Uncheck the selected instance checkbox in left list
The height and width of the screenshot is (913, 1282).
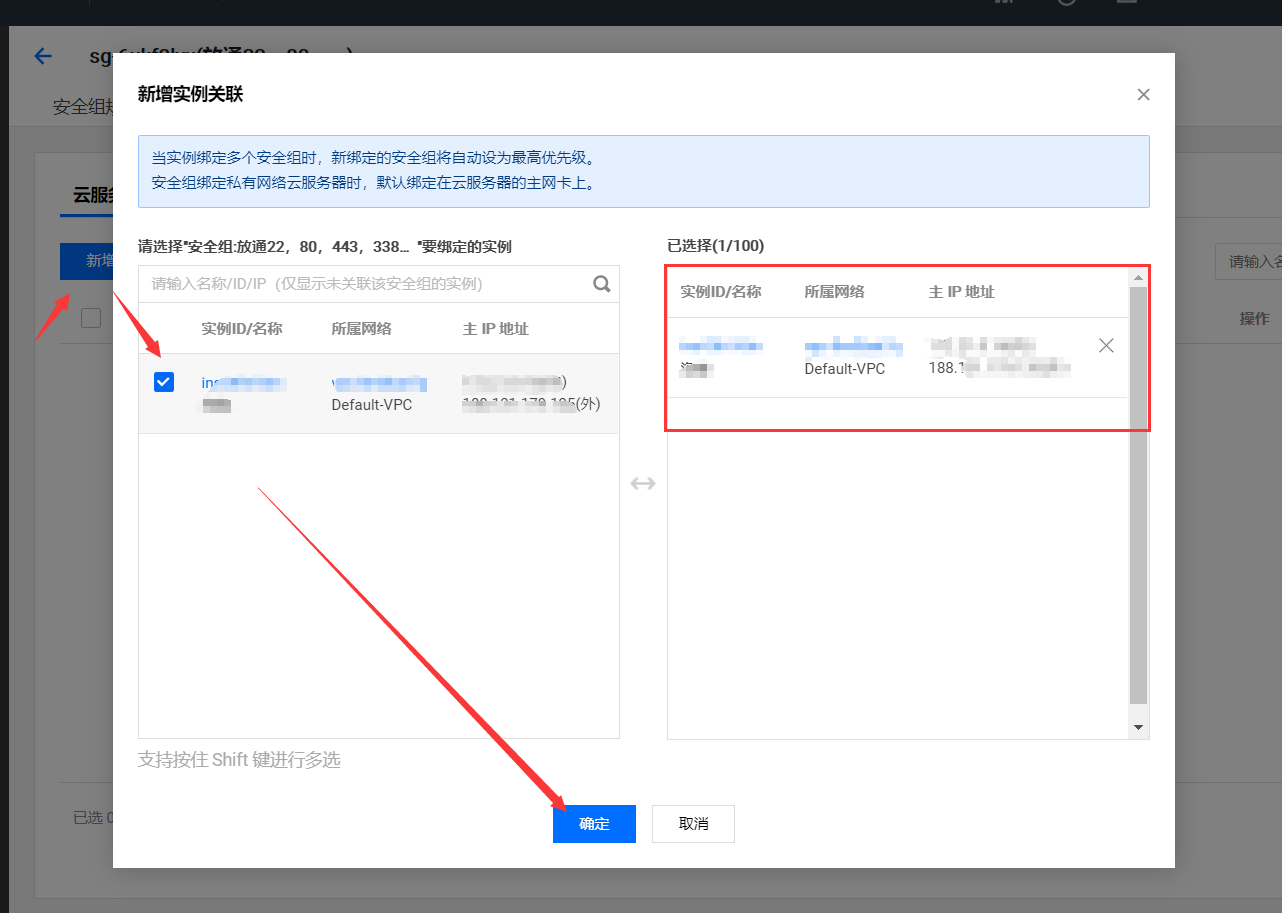[164, 382]
